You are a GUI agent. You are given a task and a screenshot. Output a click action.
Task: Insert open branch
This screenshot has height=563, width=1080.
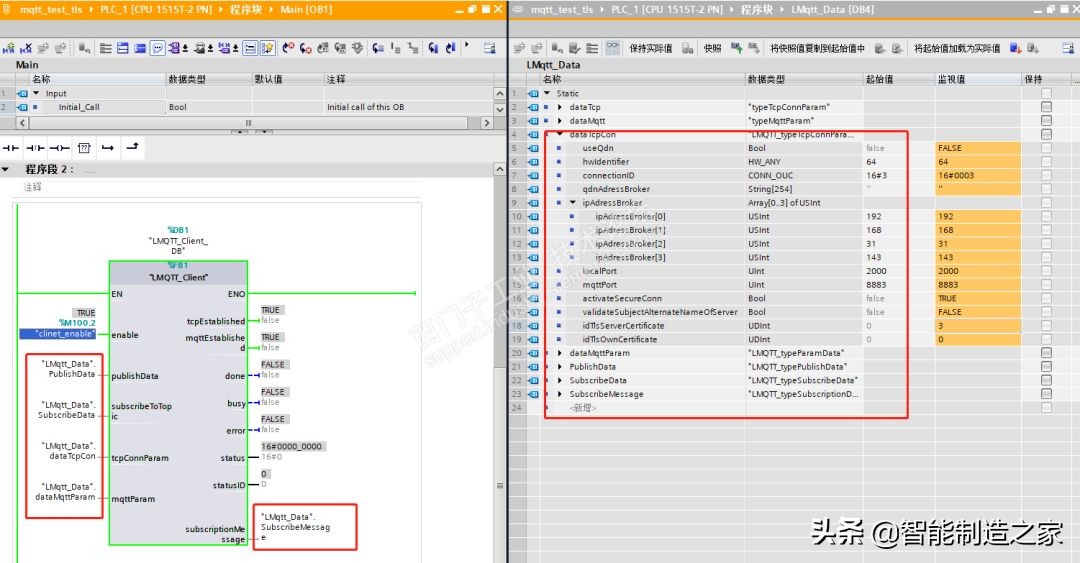tap(107, 147)
